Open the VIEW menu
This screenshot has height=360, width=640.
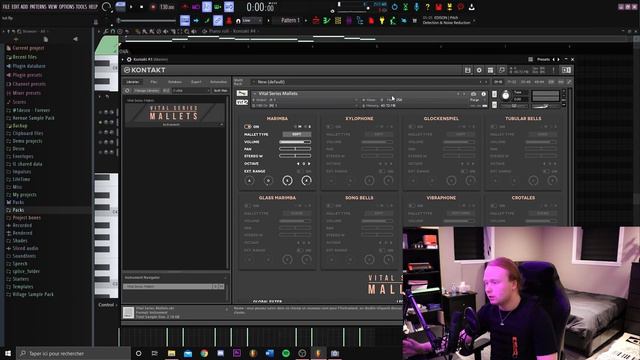click(53, 7)
